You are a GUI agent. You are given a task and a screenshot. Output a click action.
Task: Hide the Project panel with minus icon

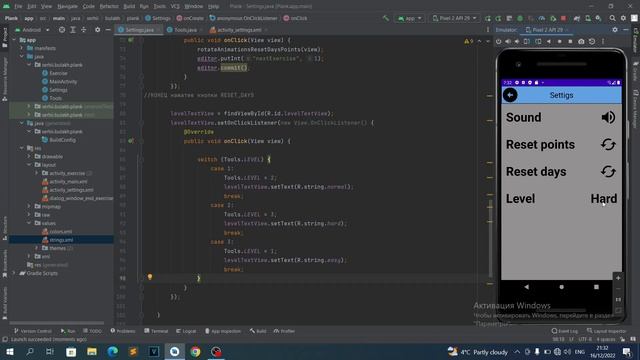click(108, 30)
